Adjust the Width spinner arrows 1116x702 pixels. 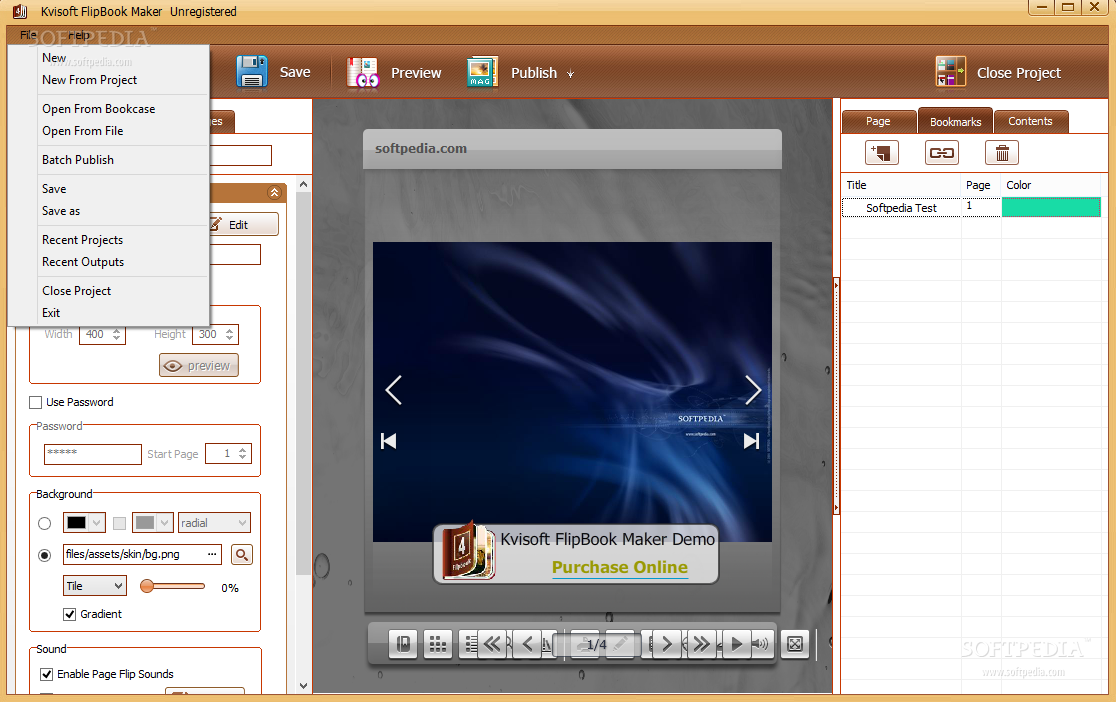click(117, 334)
